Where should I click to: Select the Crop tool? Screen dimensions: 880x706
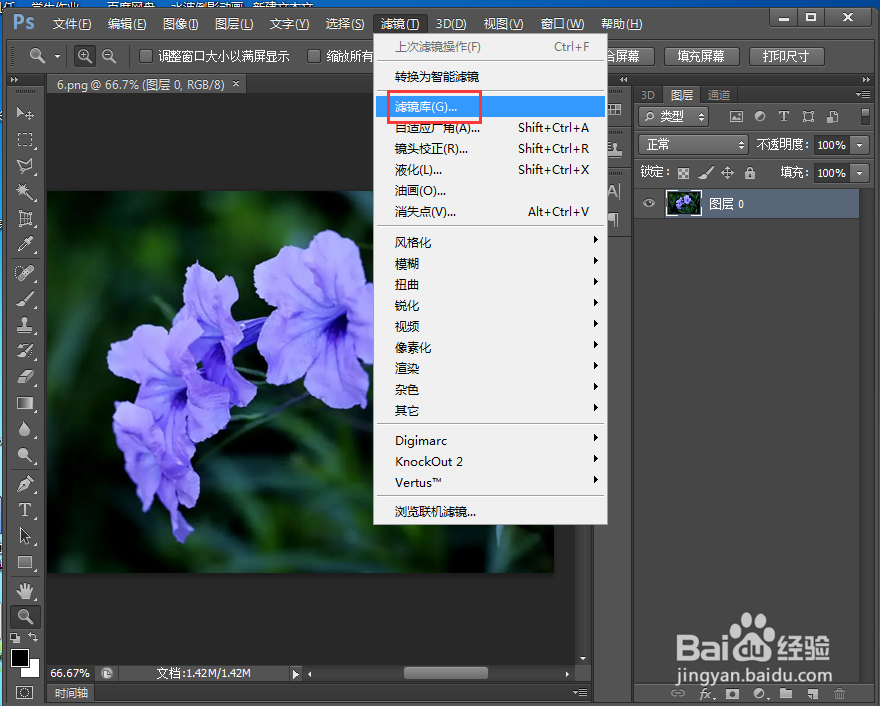coord(25,218)
